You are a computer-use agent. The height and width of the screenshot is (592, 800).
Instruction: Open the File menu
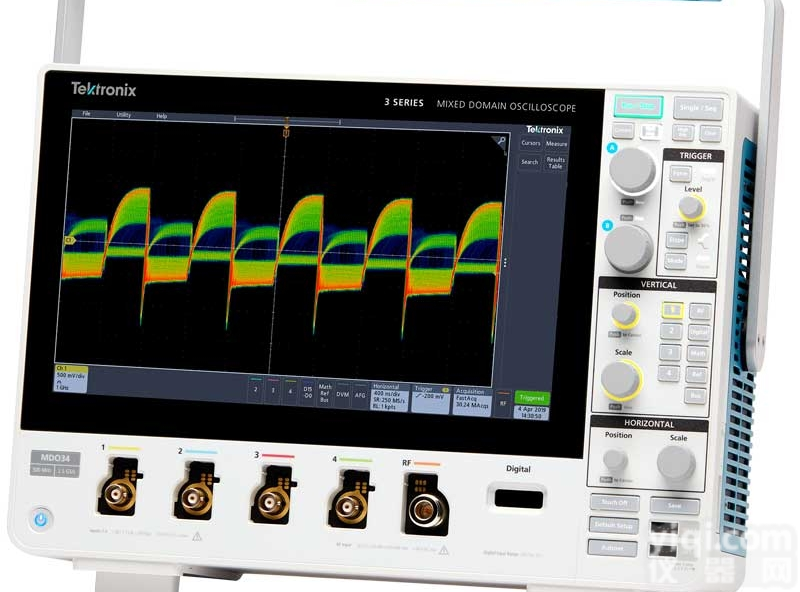86,115
